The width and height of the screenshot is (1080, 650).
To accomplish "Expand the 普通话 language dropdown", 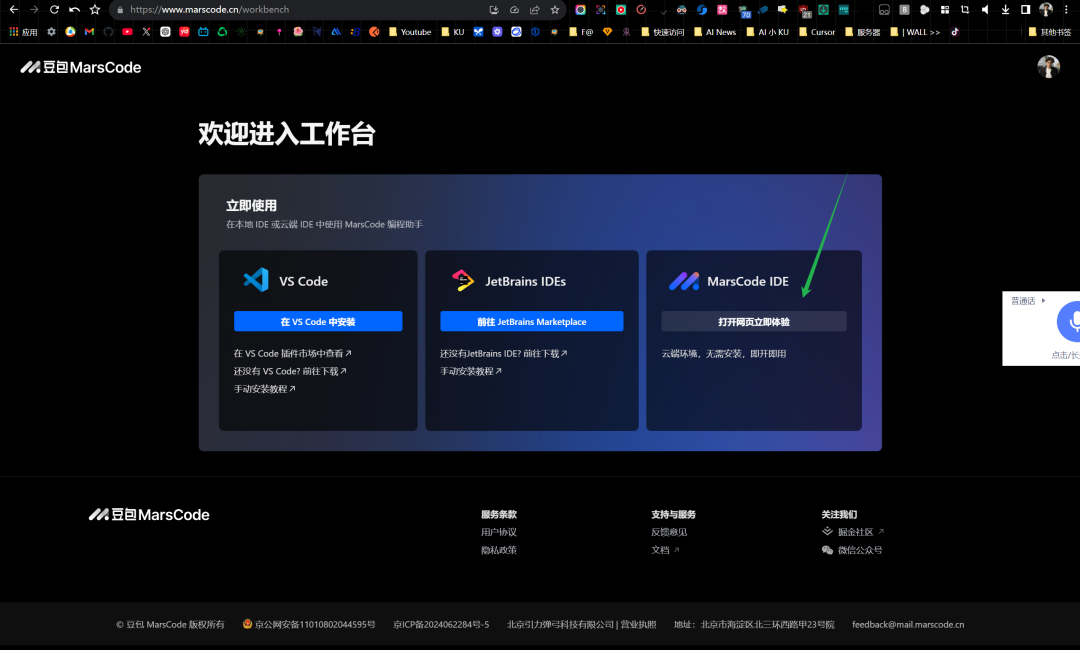I will pyautogui.click(x=1028, y=301).
